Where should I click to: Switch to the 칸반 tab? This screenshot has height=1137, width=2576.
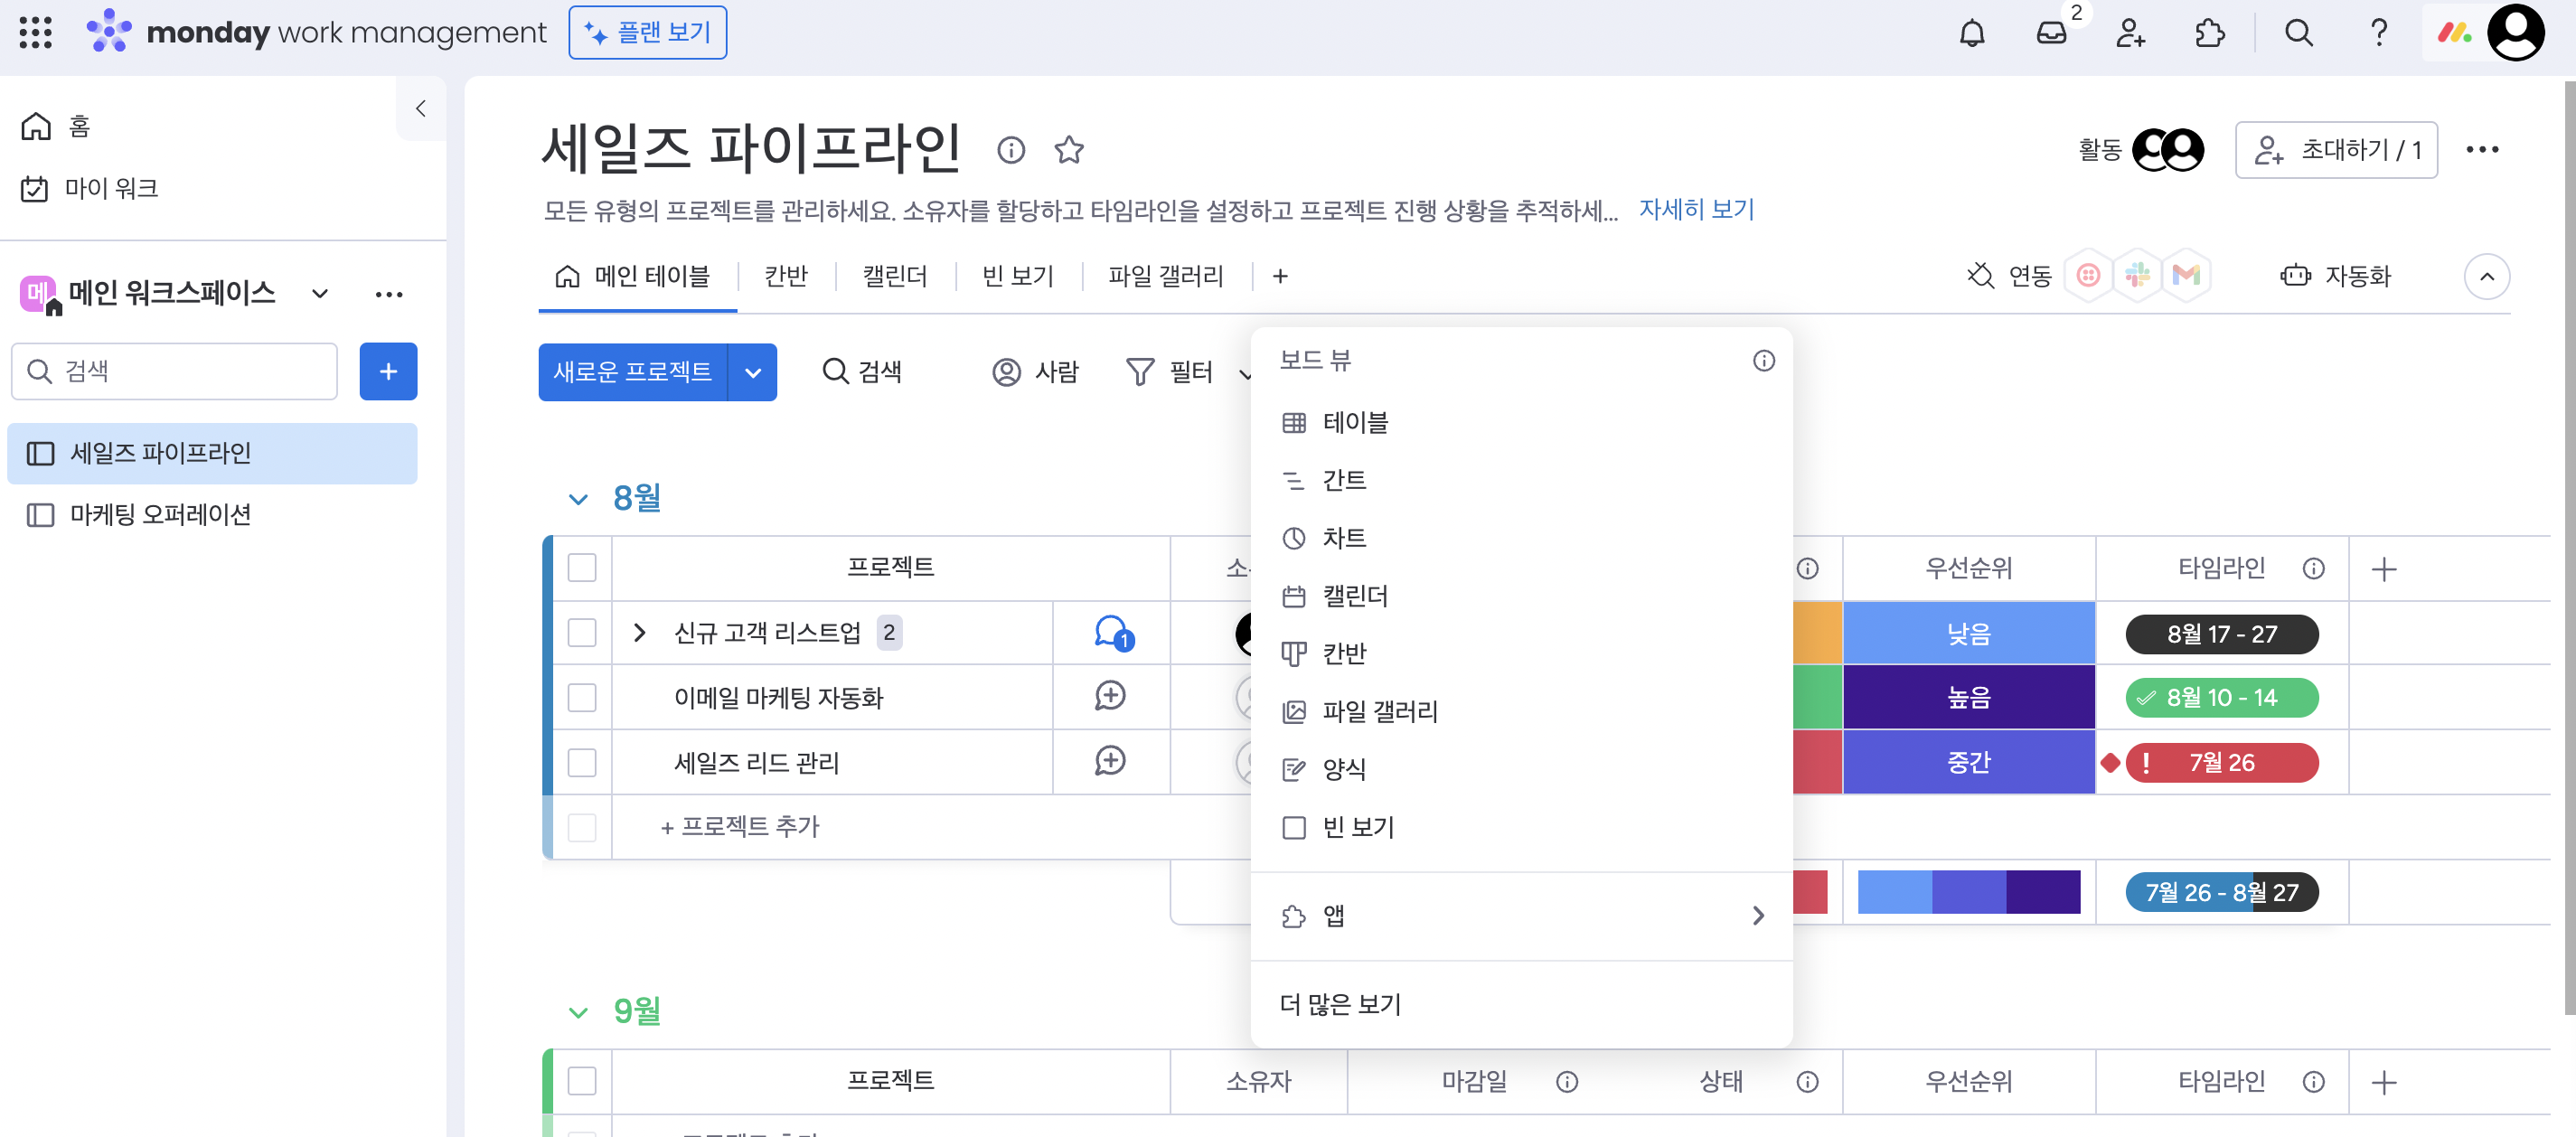[785, 276]
